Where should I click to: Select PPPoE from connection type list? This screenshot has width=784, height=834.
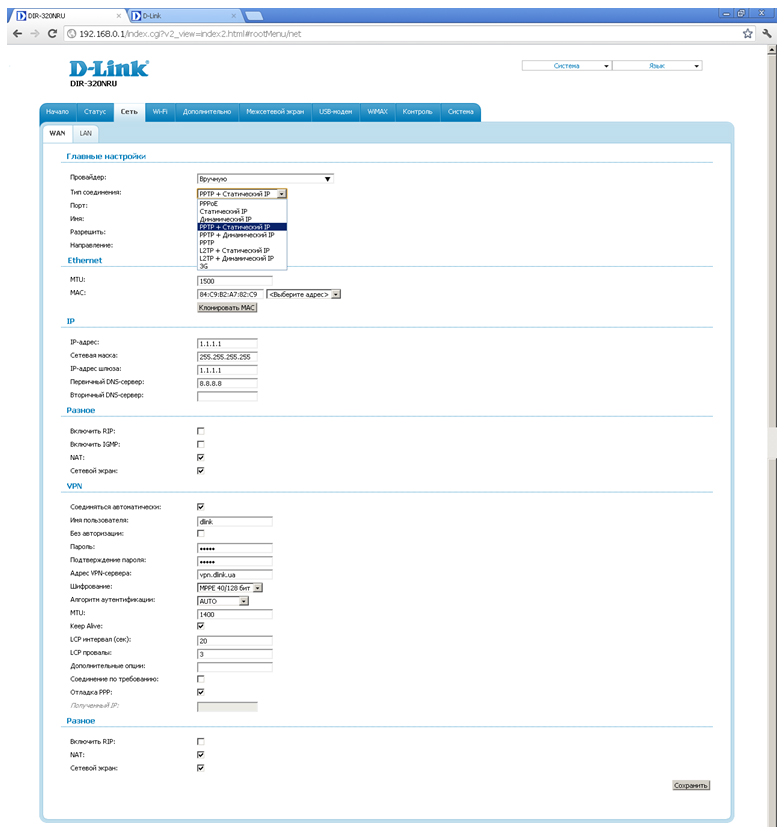(x=210, y=203)
